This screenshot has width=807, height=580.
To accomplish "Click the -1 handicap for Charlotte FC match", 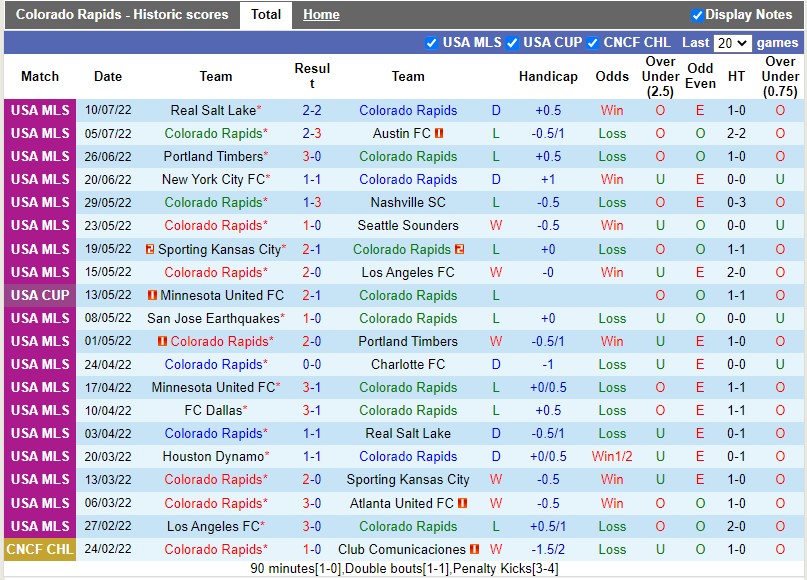I will click(548, 364).
